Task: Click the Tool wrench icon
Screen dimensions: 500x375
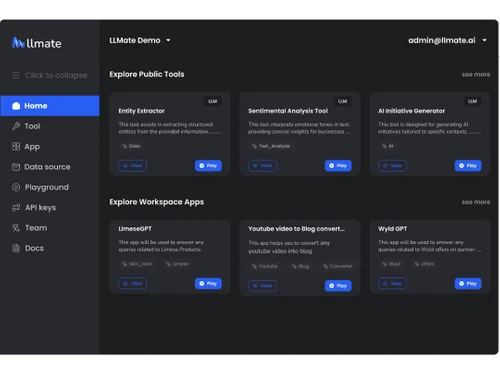Action: [16, 126]
